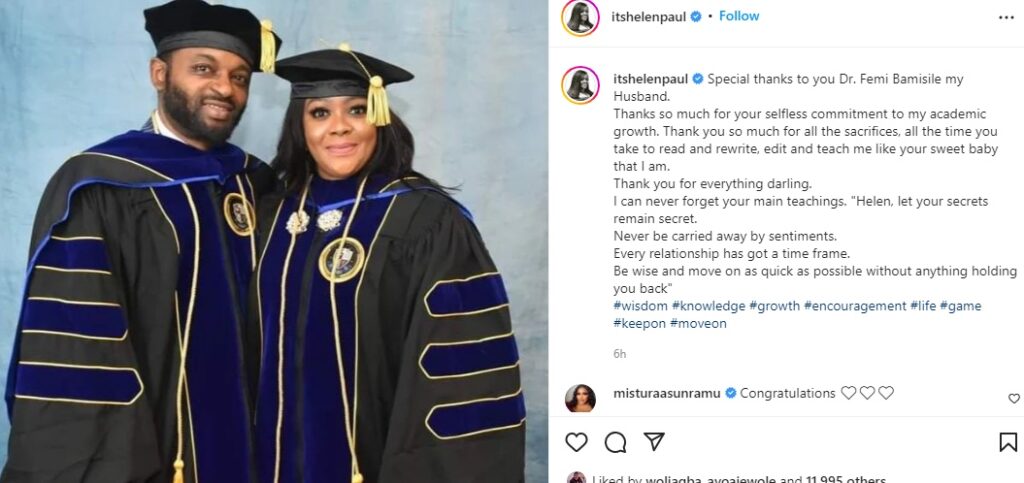Viewport: 1024px width, 483px height.
Task: Click misturaasunramu's profile avatar
Action: click(580, 398)
